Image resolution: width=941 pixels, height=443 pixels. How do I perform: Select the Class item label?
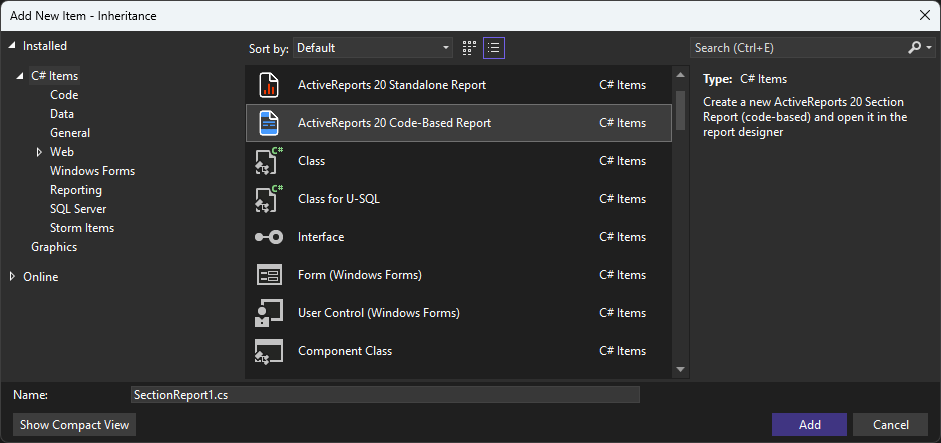(x=311, y=161)
